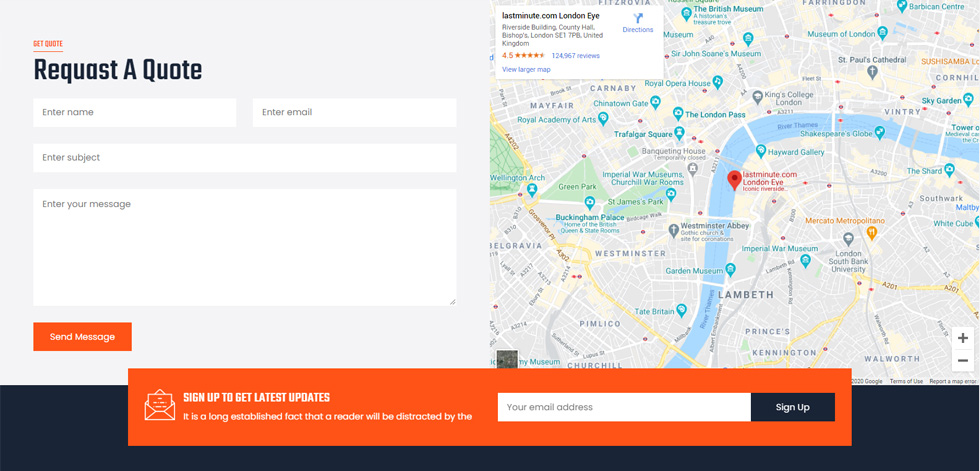Select The Shard map marker

tap(949, 169)
